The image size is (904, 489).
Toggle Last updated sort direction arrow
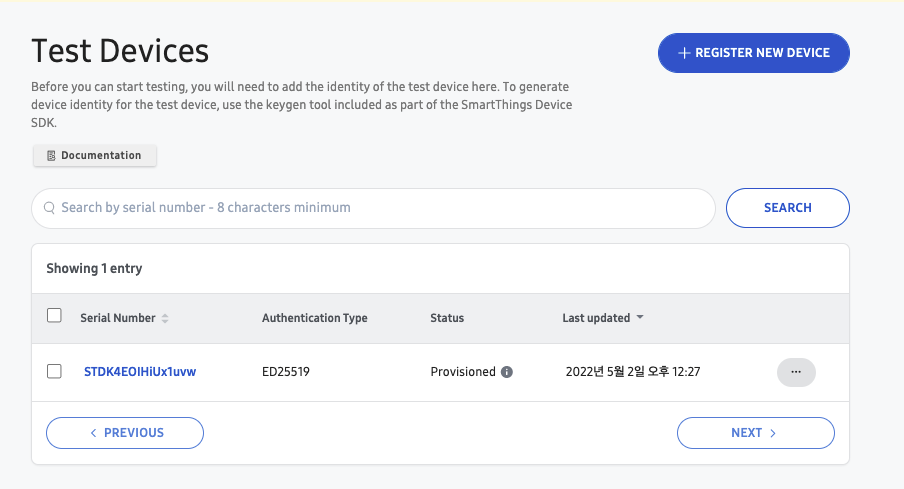[x=640, y=318]
